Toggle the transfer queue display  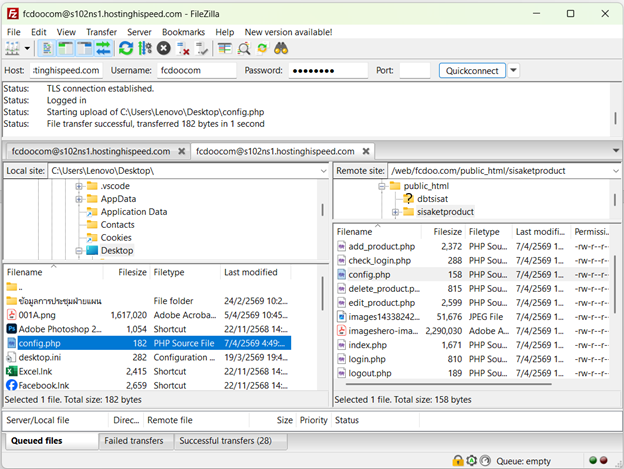coord(103,48)
